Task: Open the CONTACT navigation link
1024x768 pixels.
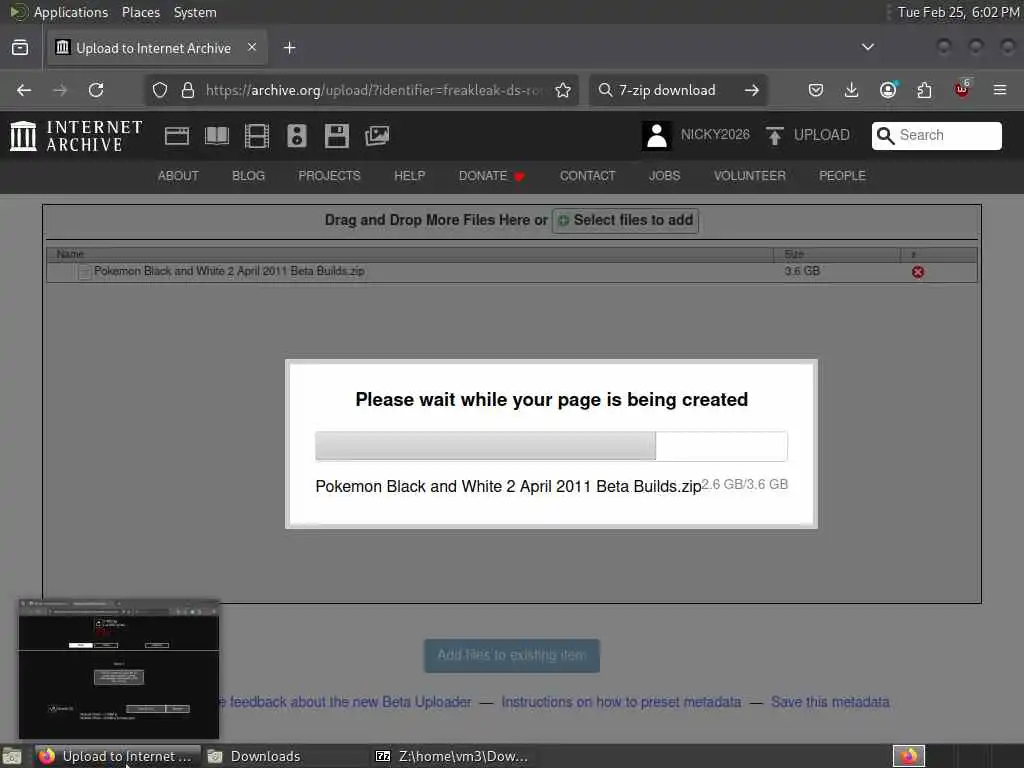Action: (x=587, y=176)
